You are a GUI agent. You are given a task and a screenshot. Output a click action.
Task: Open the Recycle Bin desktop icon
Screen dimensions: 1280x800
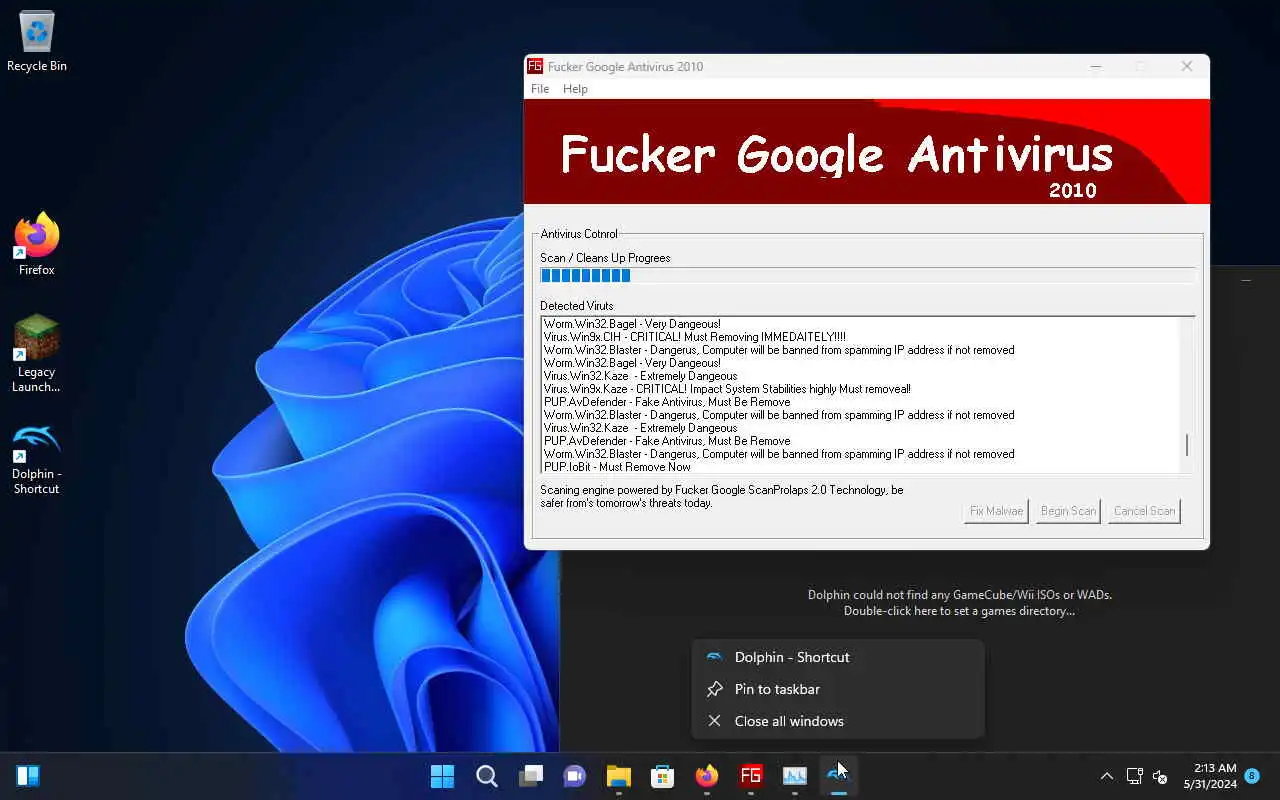click(x=37, y=42)
